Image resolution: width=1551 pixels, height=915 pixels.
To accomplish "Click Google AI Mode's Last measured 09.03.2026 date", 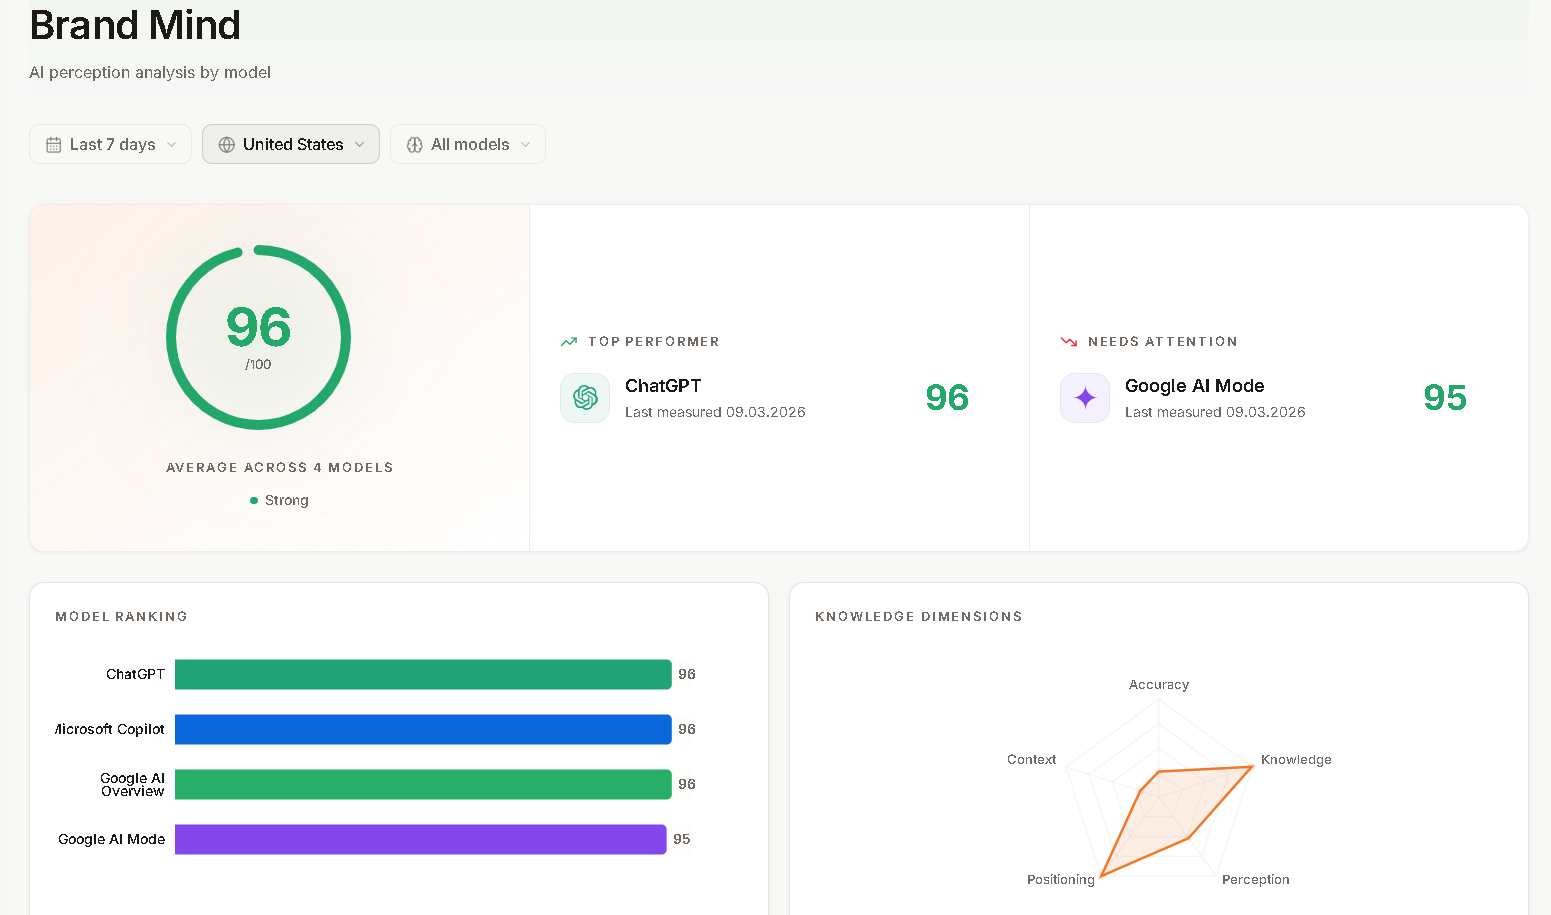I will [x=1215, y=412].
